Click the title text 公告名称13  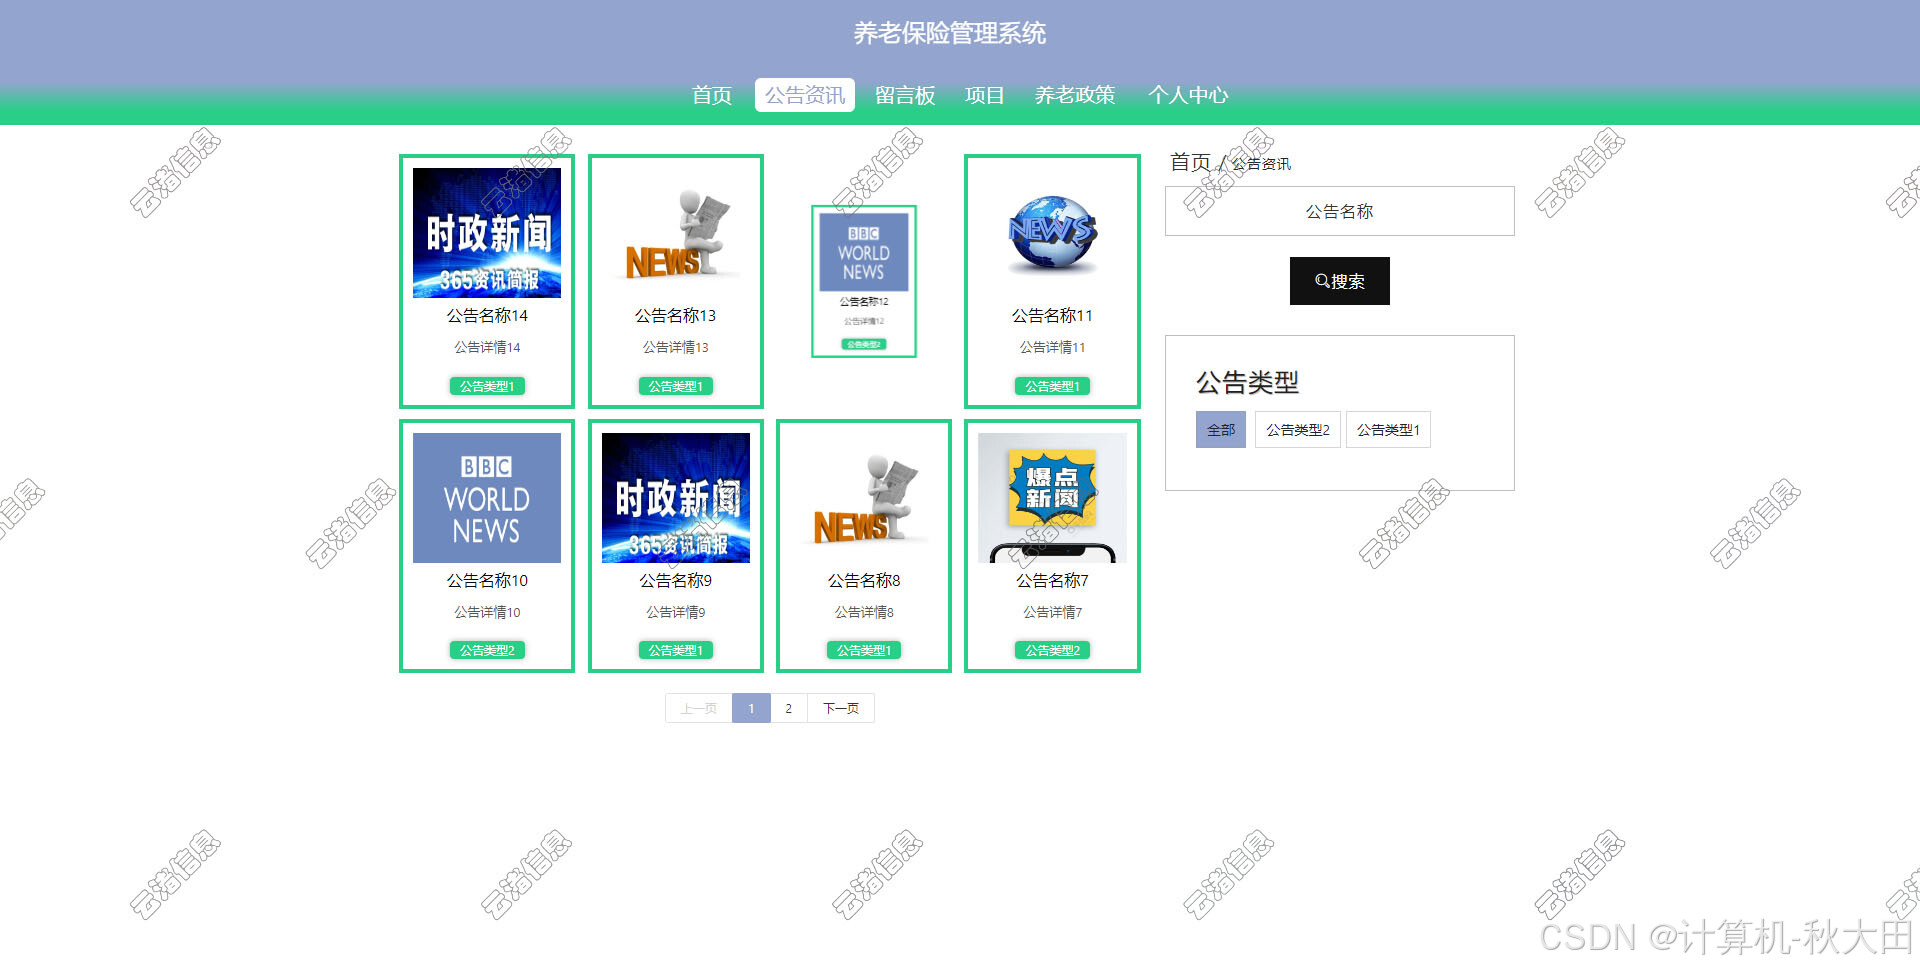click(676, 315)
